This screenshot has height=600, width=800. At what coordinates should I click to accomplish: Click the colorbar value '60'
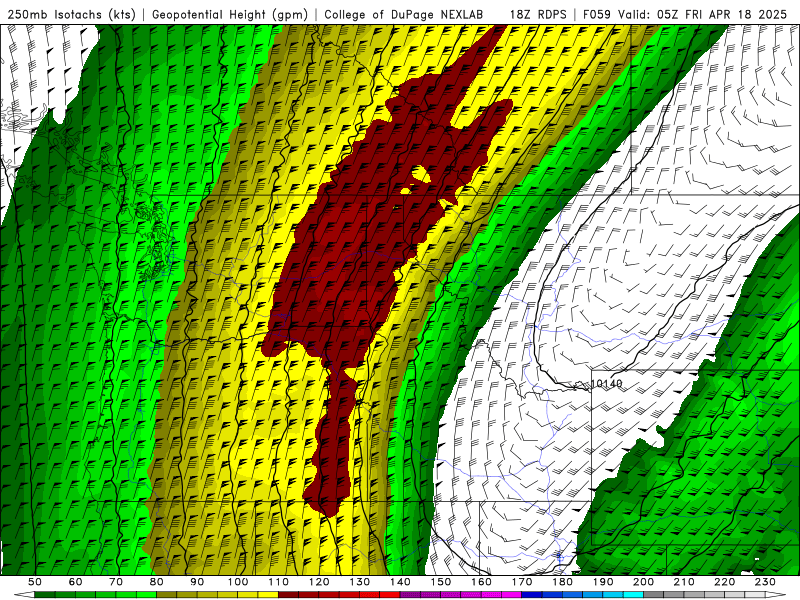(x=75, y=582)
